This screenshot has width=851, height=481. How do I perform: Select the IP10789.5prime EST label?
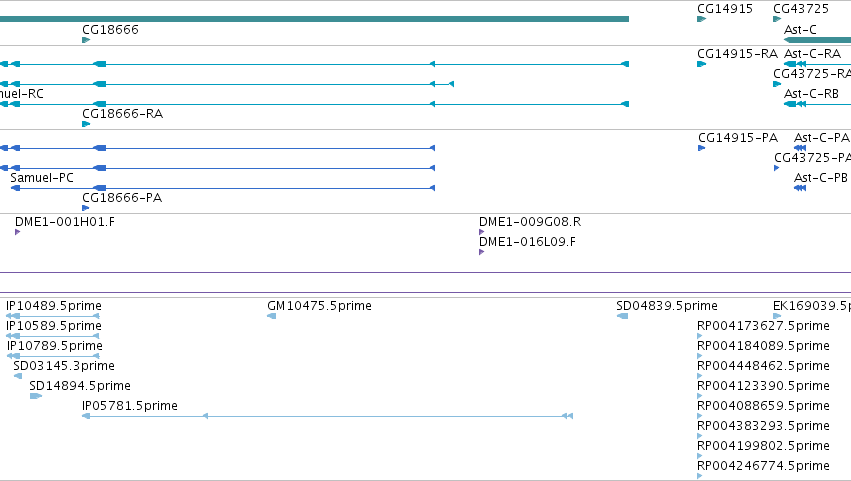tap(55, 346)
